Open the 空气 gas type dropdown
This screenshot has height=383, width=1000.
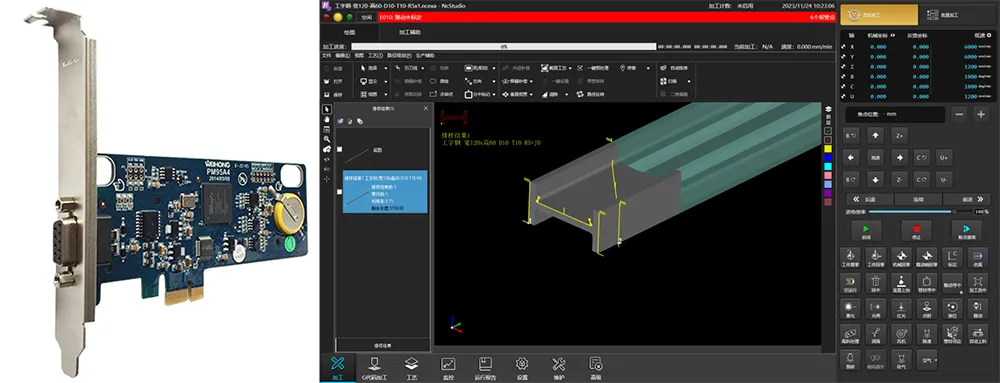[928, 360]
